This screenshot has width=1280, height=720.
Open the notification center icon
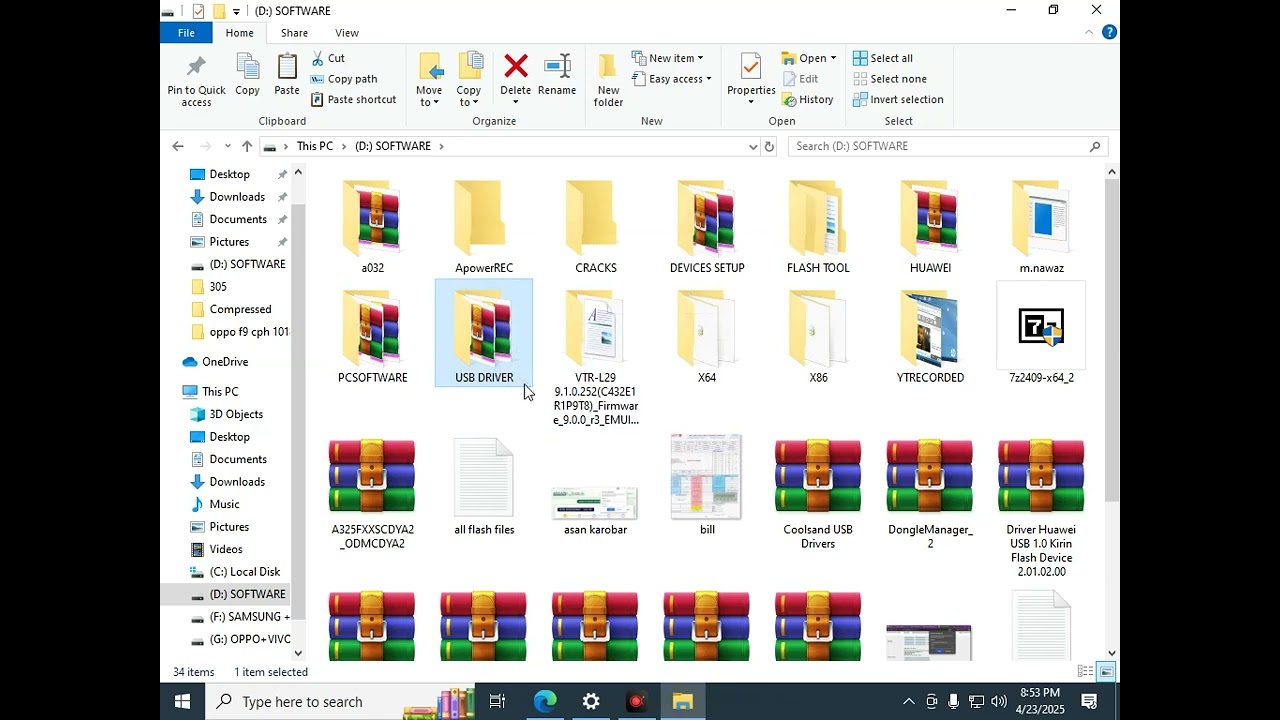tap(1090, 702)
